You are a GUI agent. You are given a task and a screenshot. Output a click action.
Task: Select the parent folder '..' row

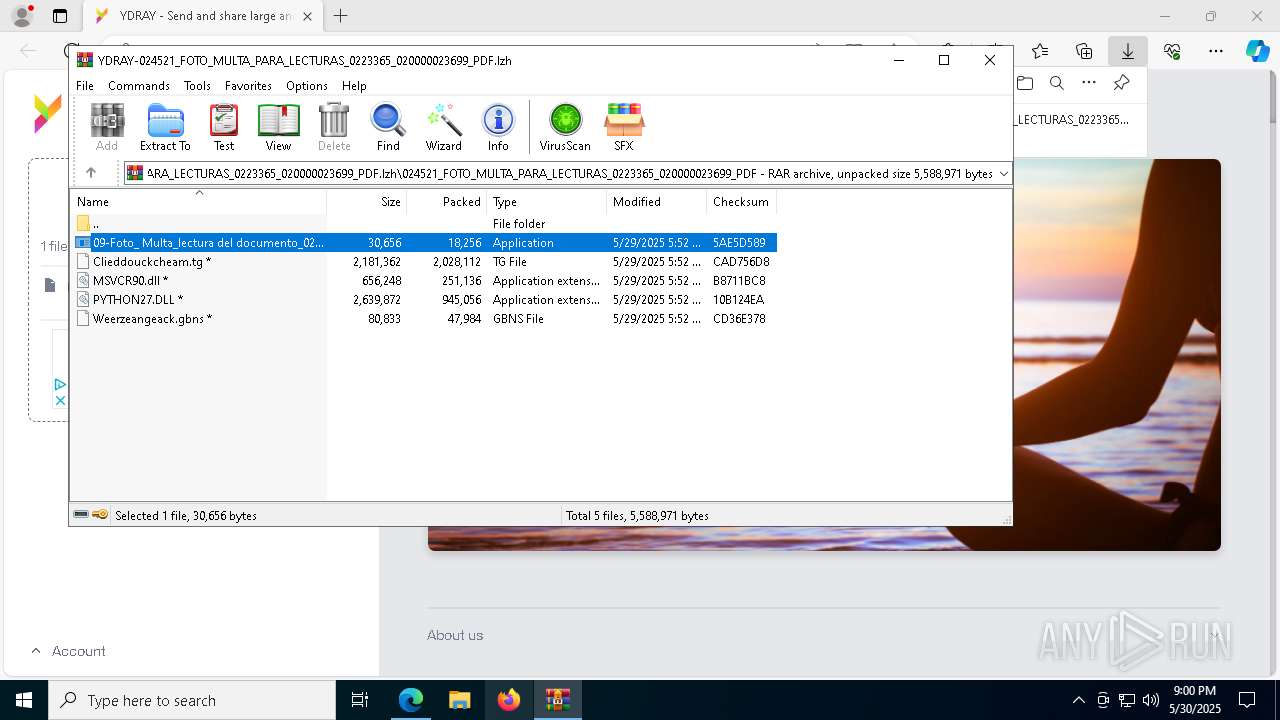423,224
